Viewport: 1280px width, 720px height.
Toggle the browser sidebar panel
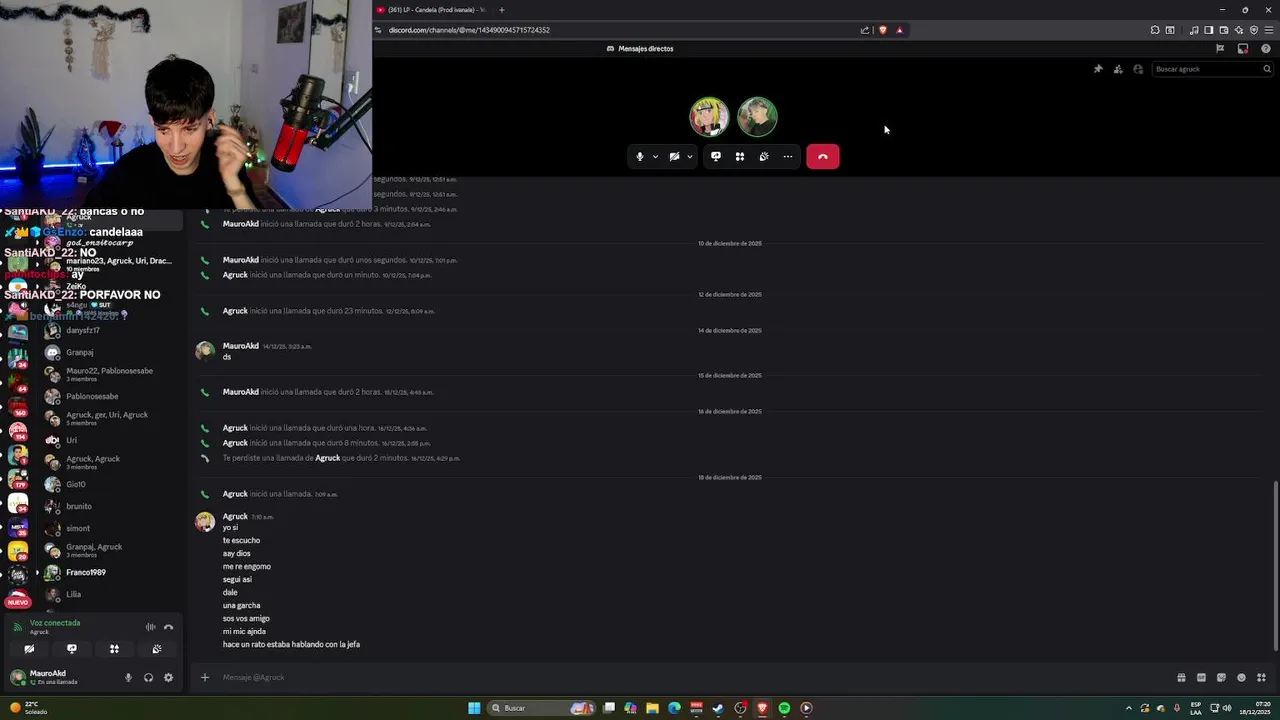1208,30
